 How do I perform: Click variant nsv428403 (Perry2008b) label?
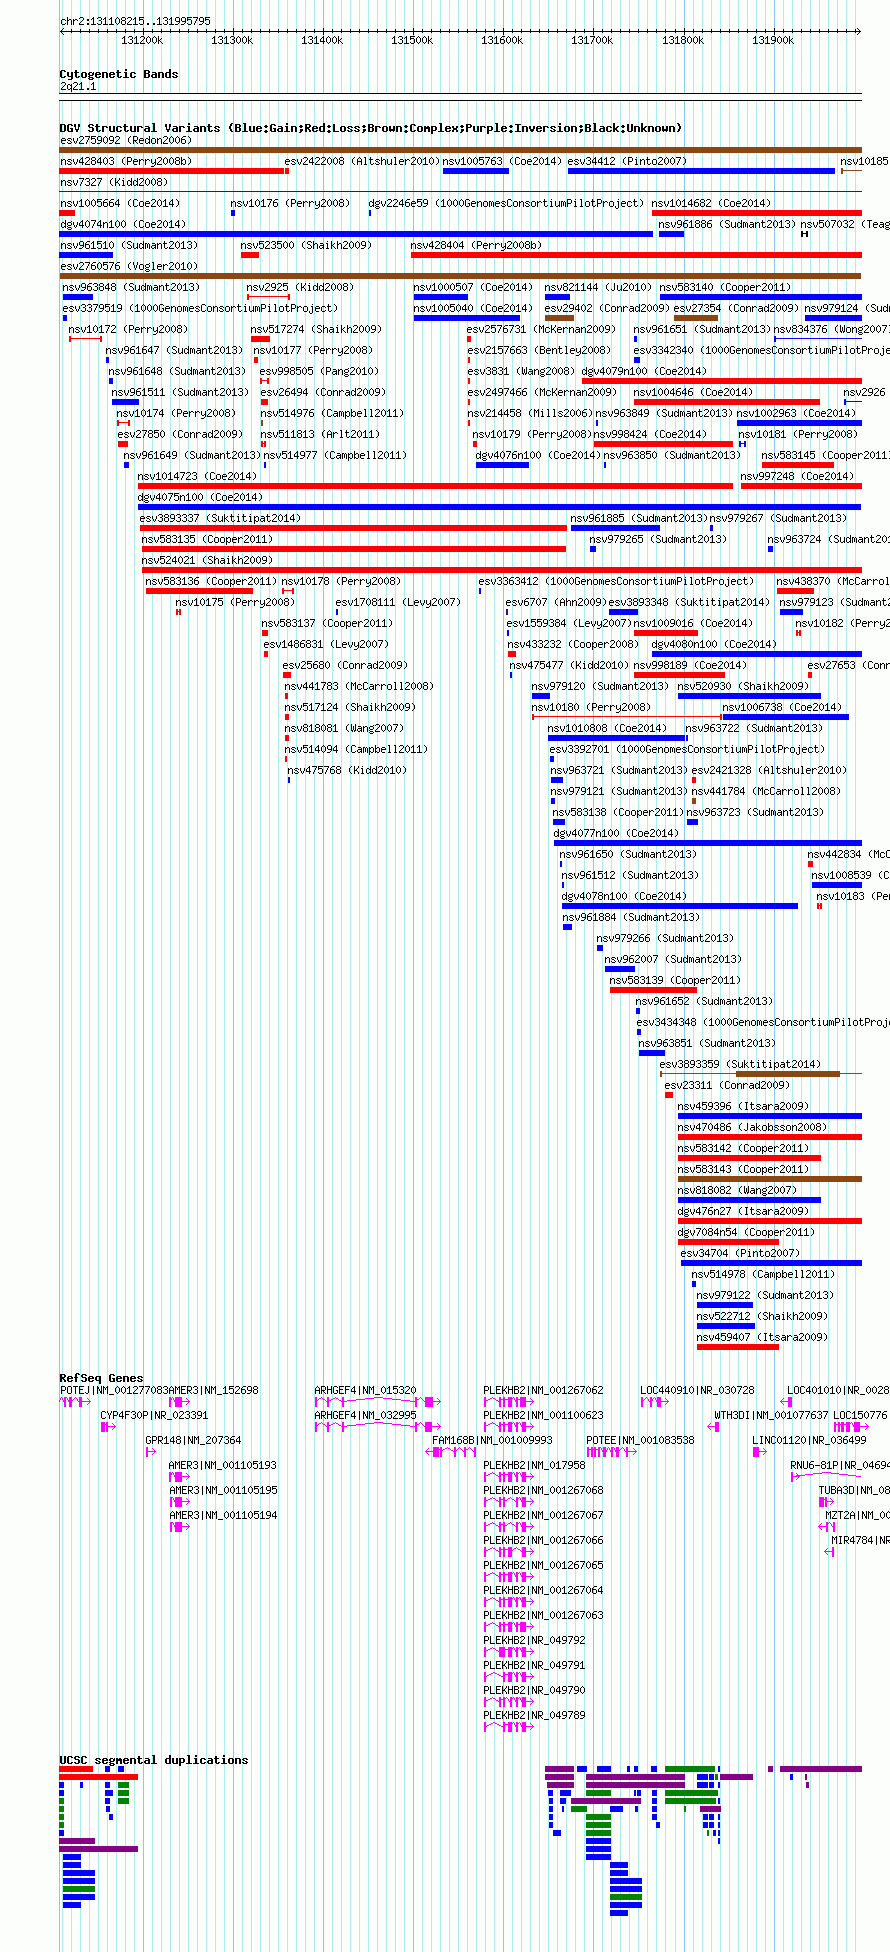point(126,161)
